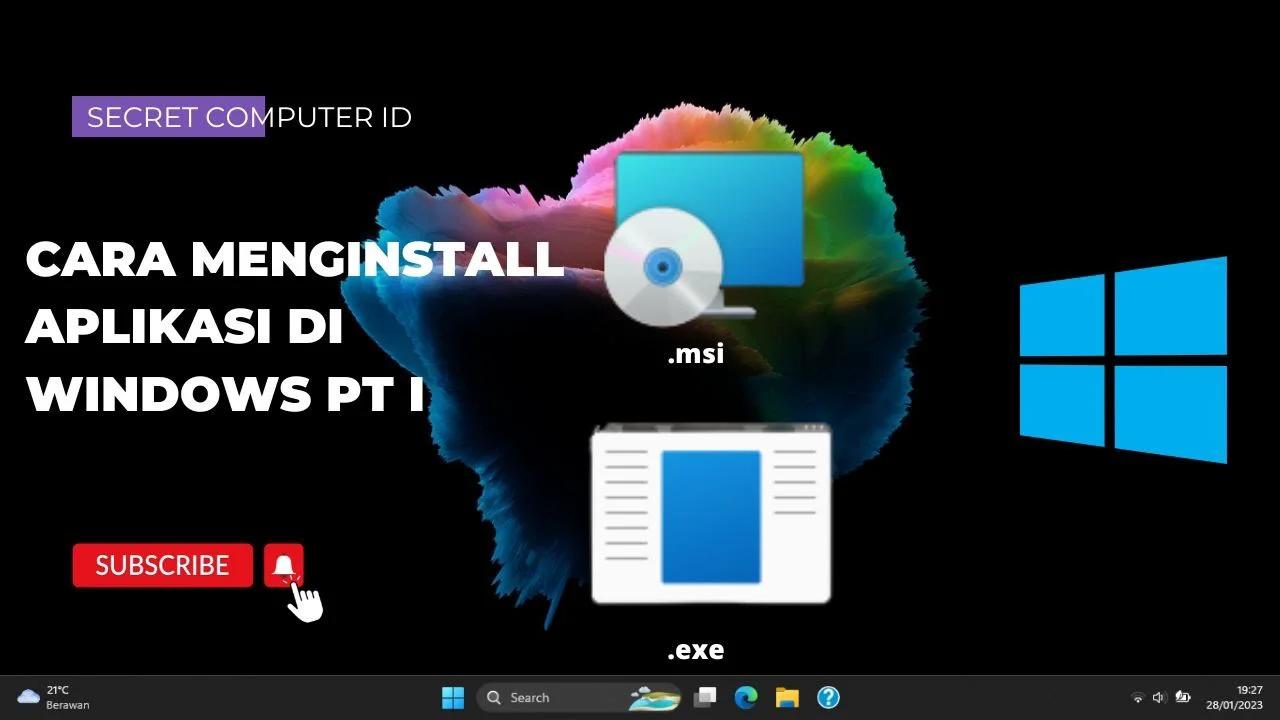Image resolution: width=1280 pixels, height=720 pixels.
Task: Click the search highlight picture in Search box
Action: tap(654, 697)
